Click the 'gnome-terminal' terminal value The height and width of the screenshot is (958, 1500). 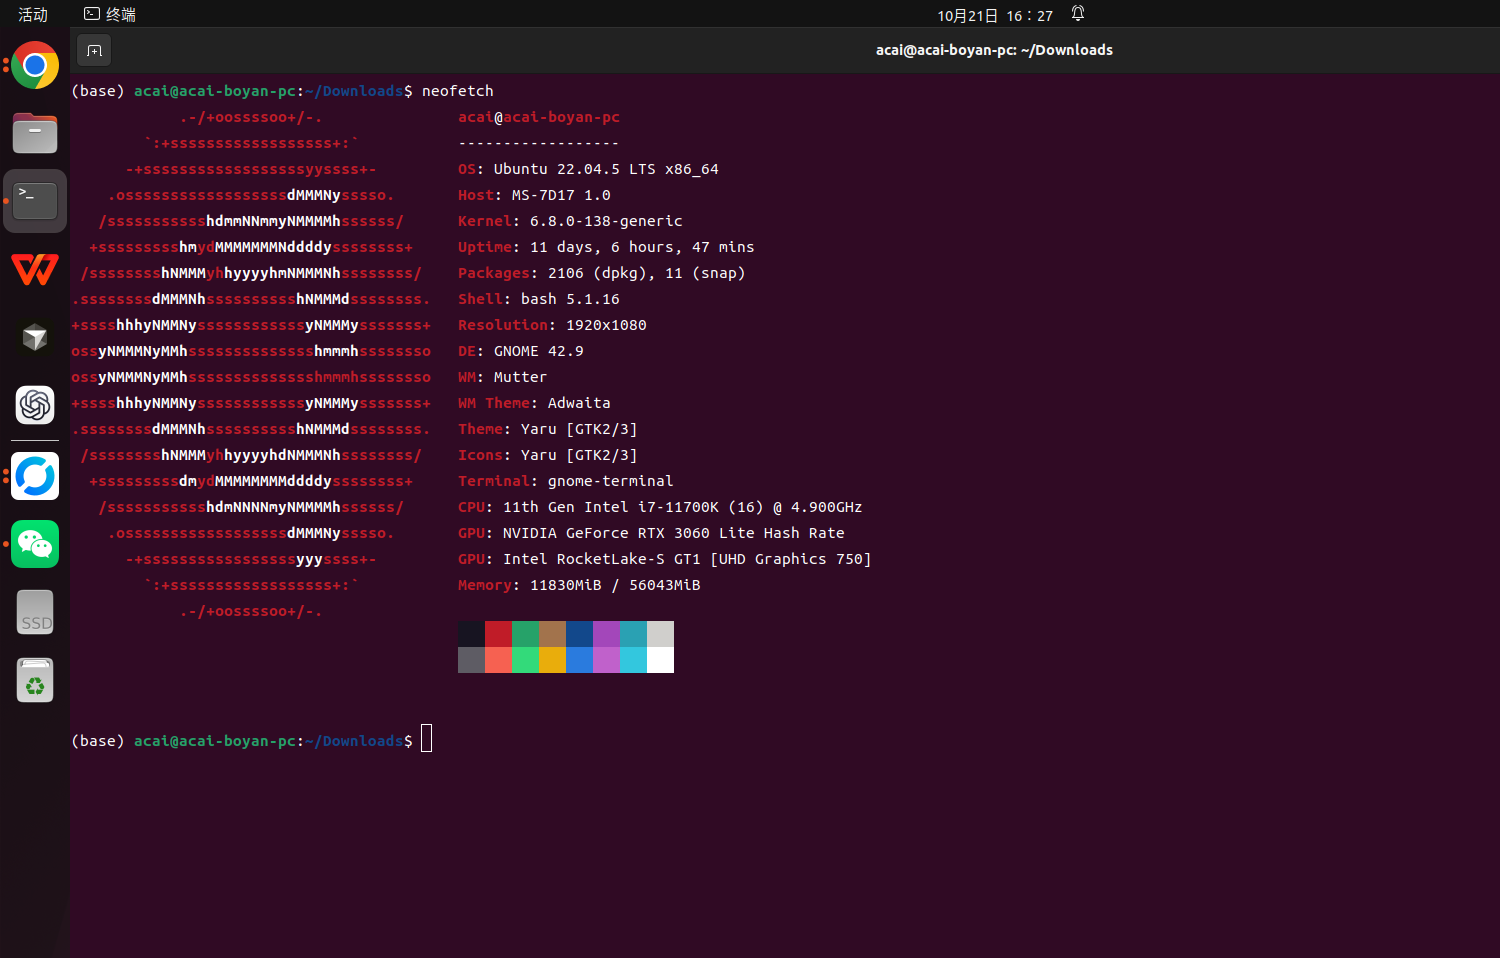pyautogui.click(x=610, y=481)
